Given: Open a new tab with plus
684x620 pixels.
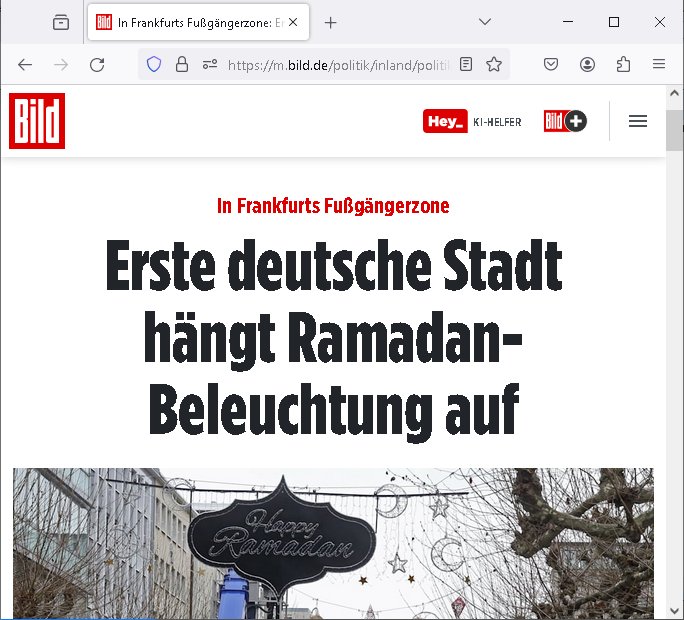Looking at the screenshot, I should click(x=331, y=23).
